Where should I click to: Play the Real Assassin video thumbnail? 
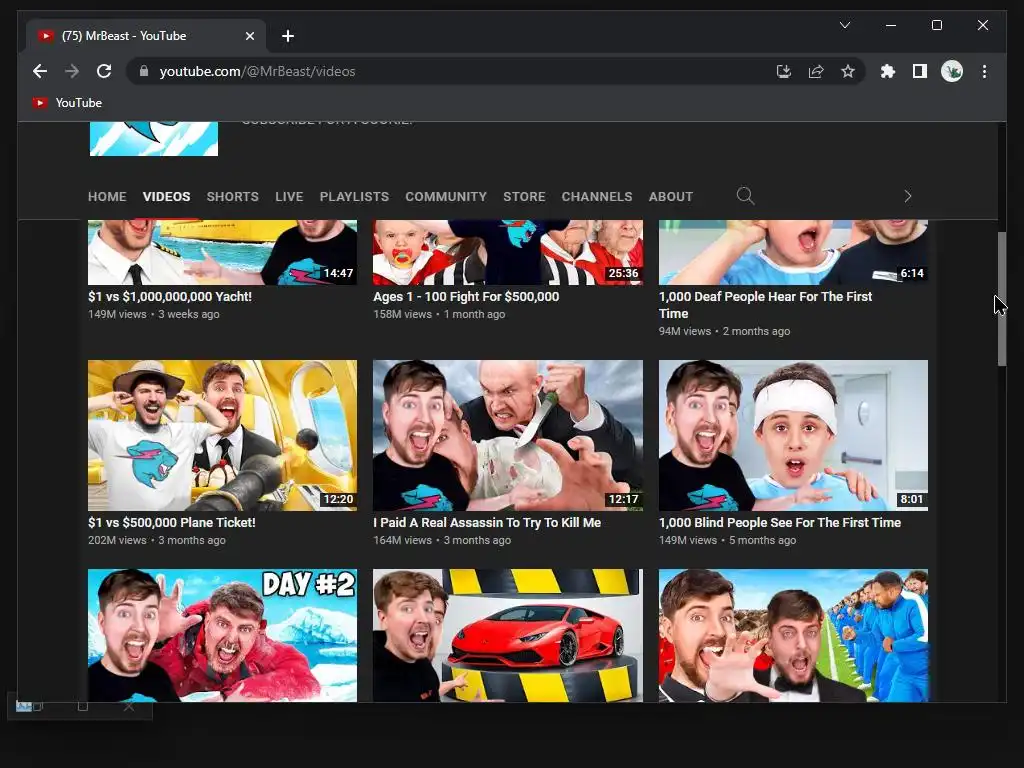tap(507, 435)
